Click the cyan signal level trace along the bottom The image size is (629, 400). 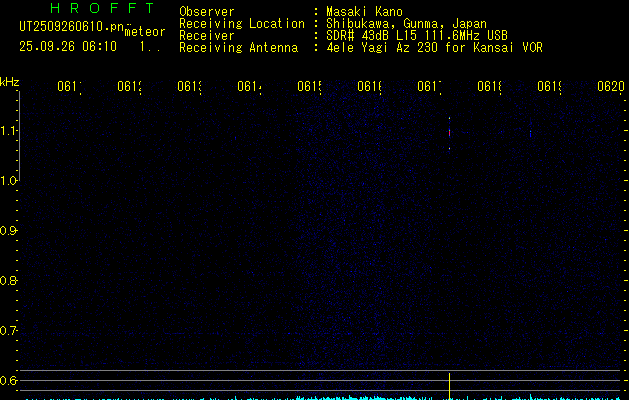[323, 398]
